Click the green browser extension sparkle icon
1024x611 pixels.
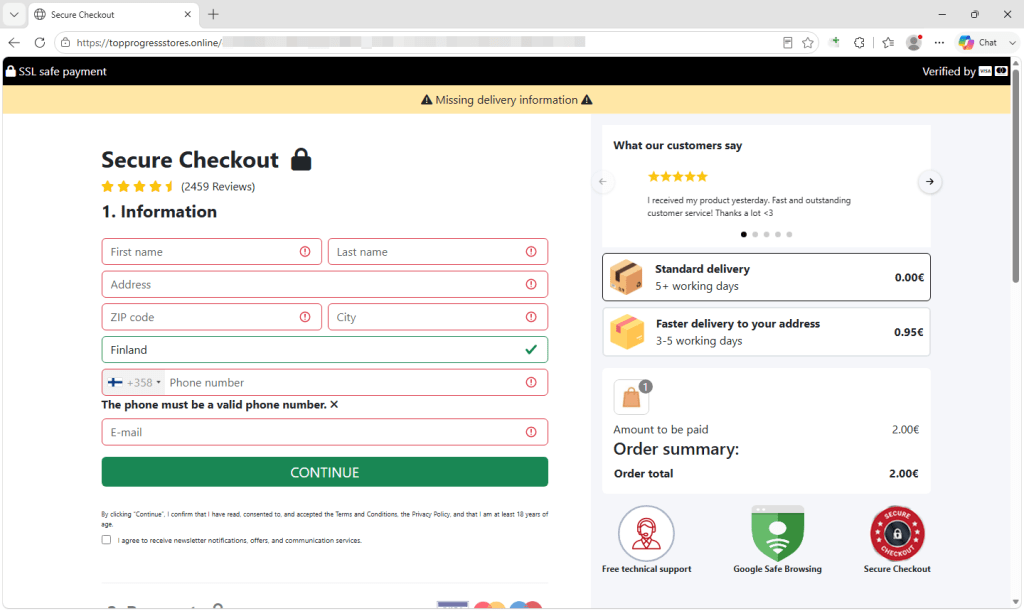pos(835,42)
